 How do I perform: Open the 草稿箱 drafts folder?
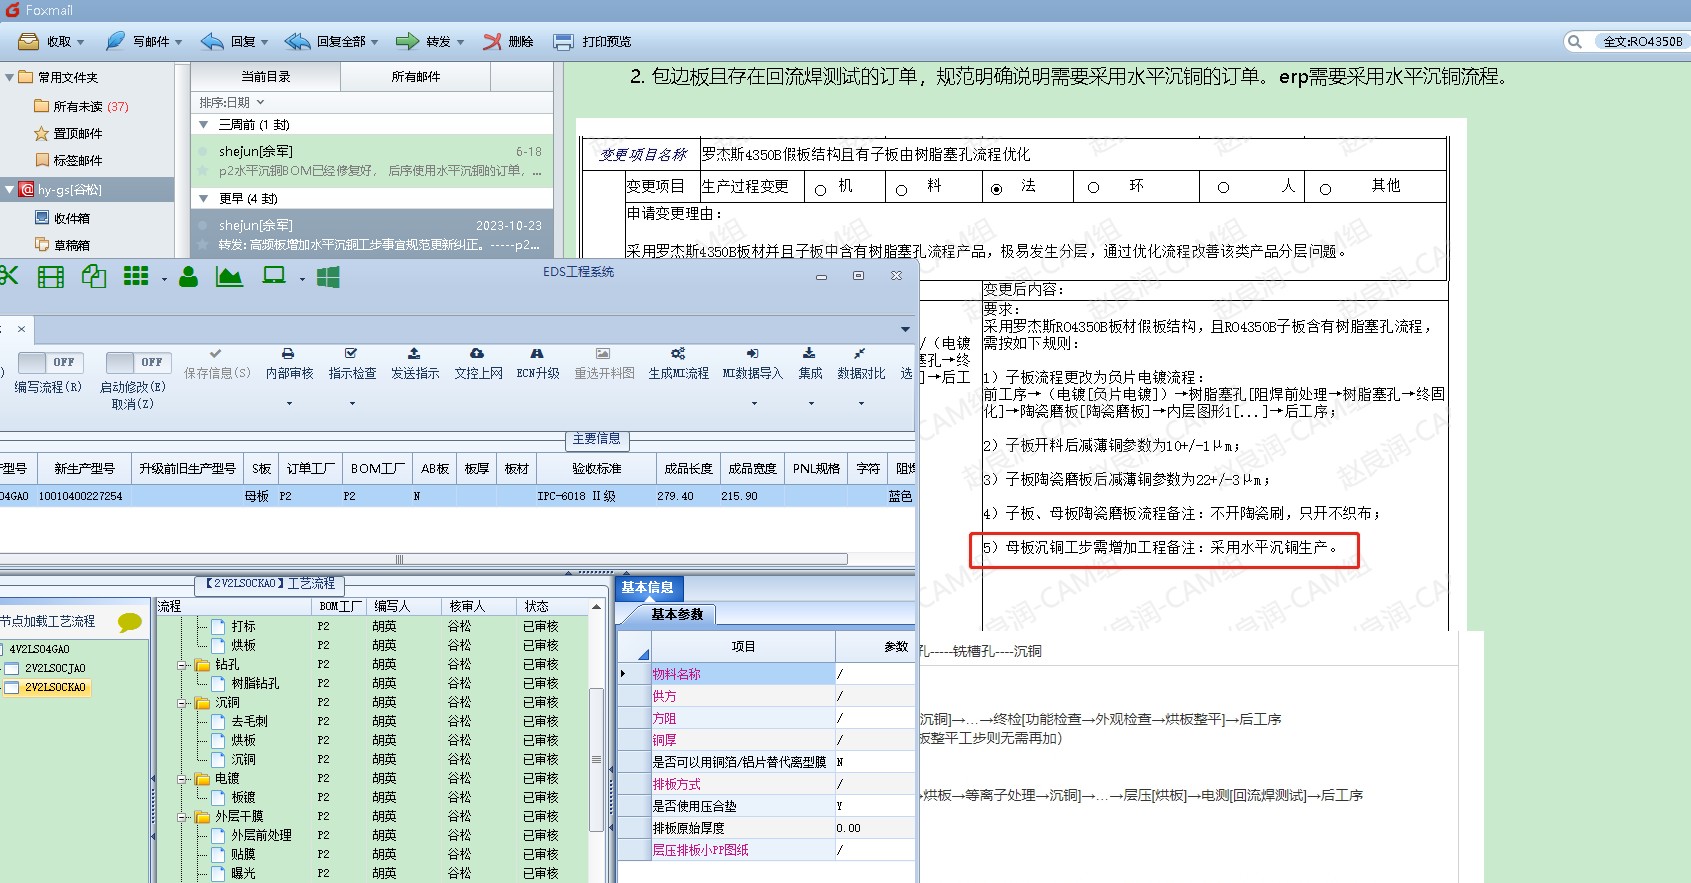62,245
